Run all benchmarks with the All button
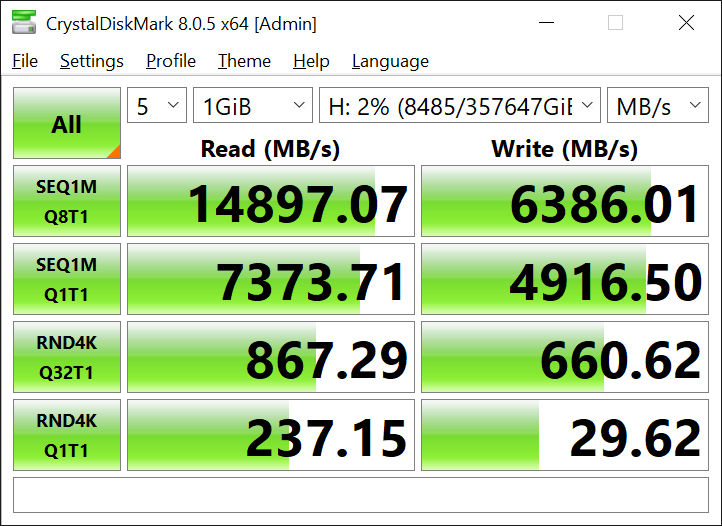722x526 pixels. tap(67, 124)
